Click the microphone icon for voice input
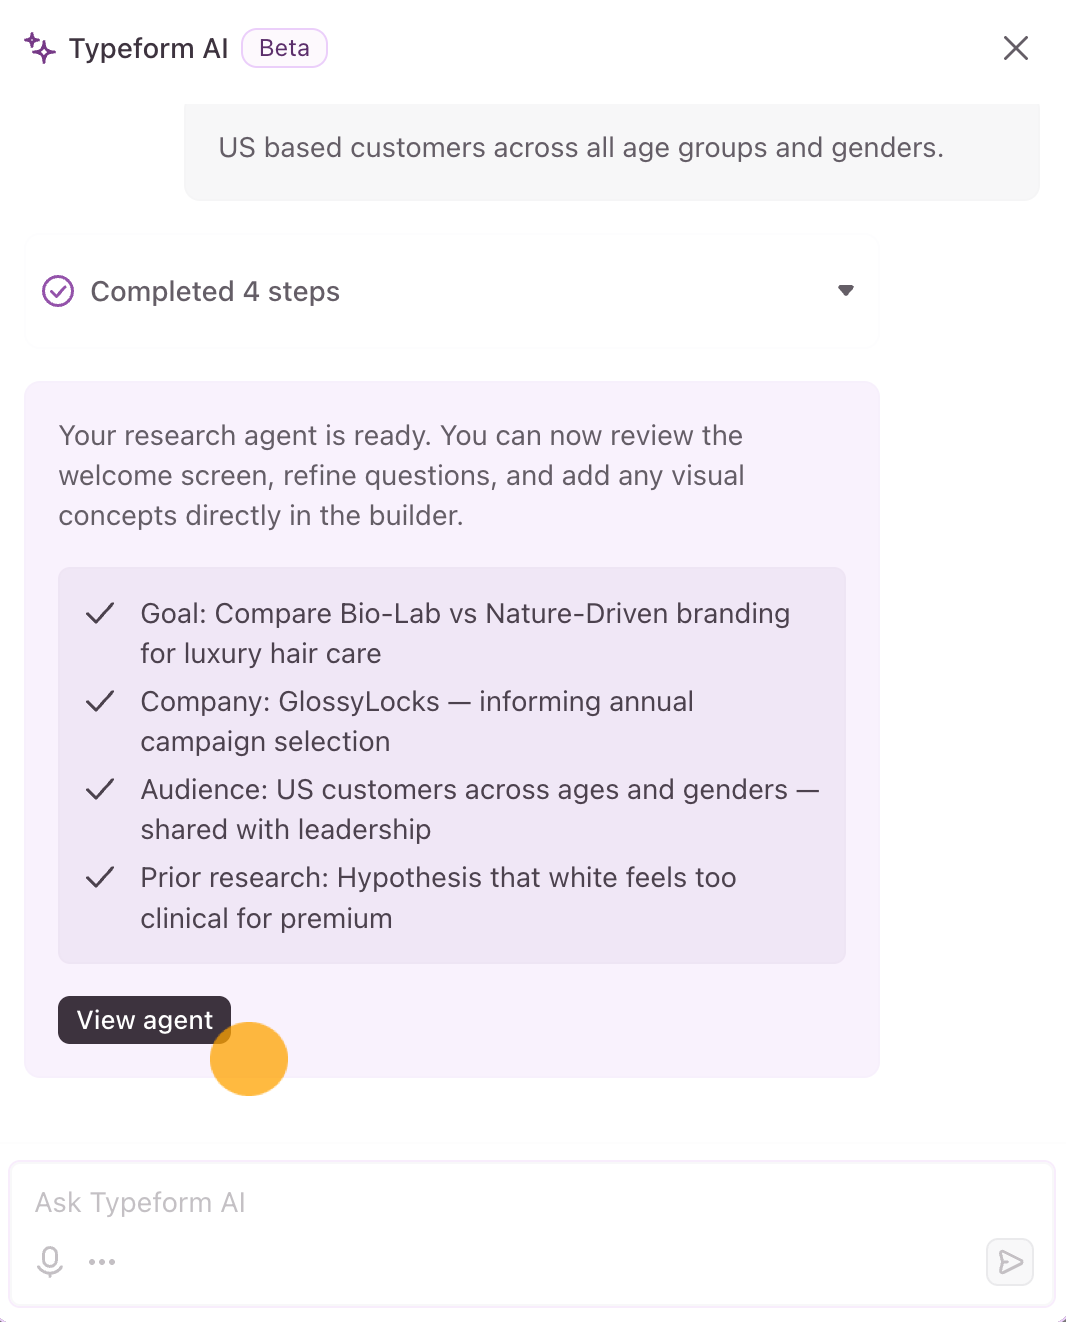 (49, 1262)
